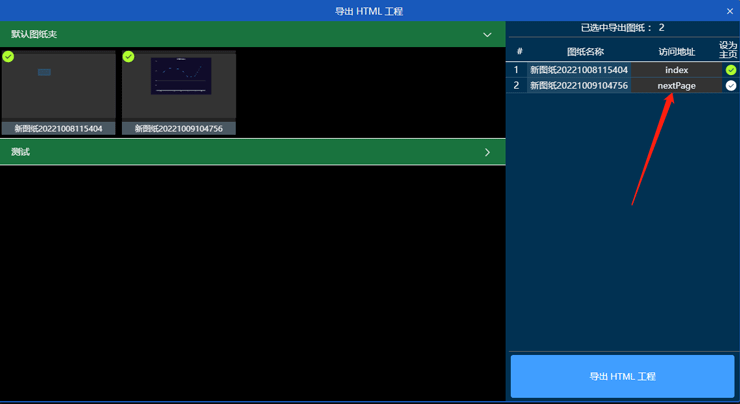Close the 导出 HTML 工程 dialog
Viewport: 740px width, 404px height.
point(730,11)
